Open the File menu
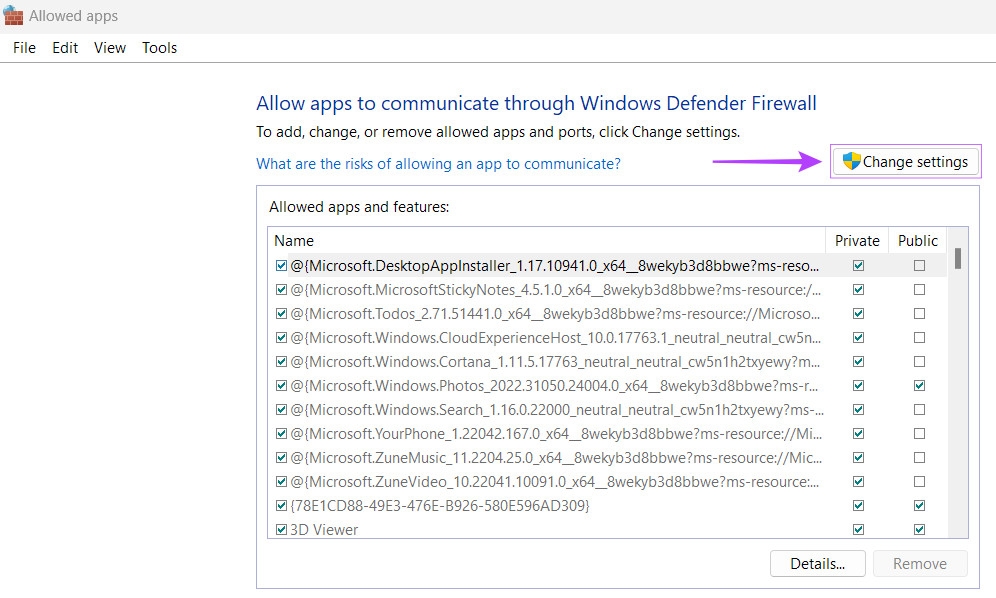The width and height of the screenshot is (996, 598). coord(24,48)
